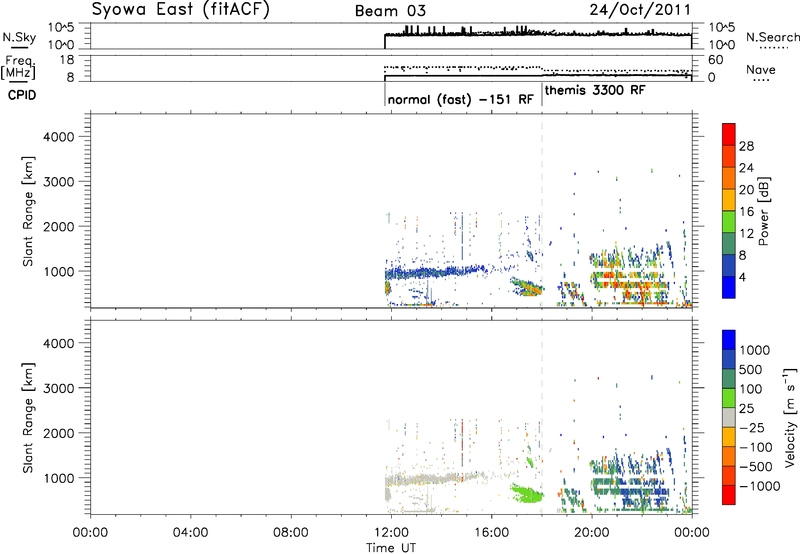The image size is (800, 554).
Task: Click the 'Time UT' axis label
Action: coord(390,548)
